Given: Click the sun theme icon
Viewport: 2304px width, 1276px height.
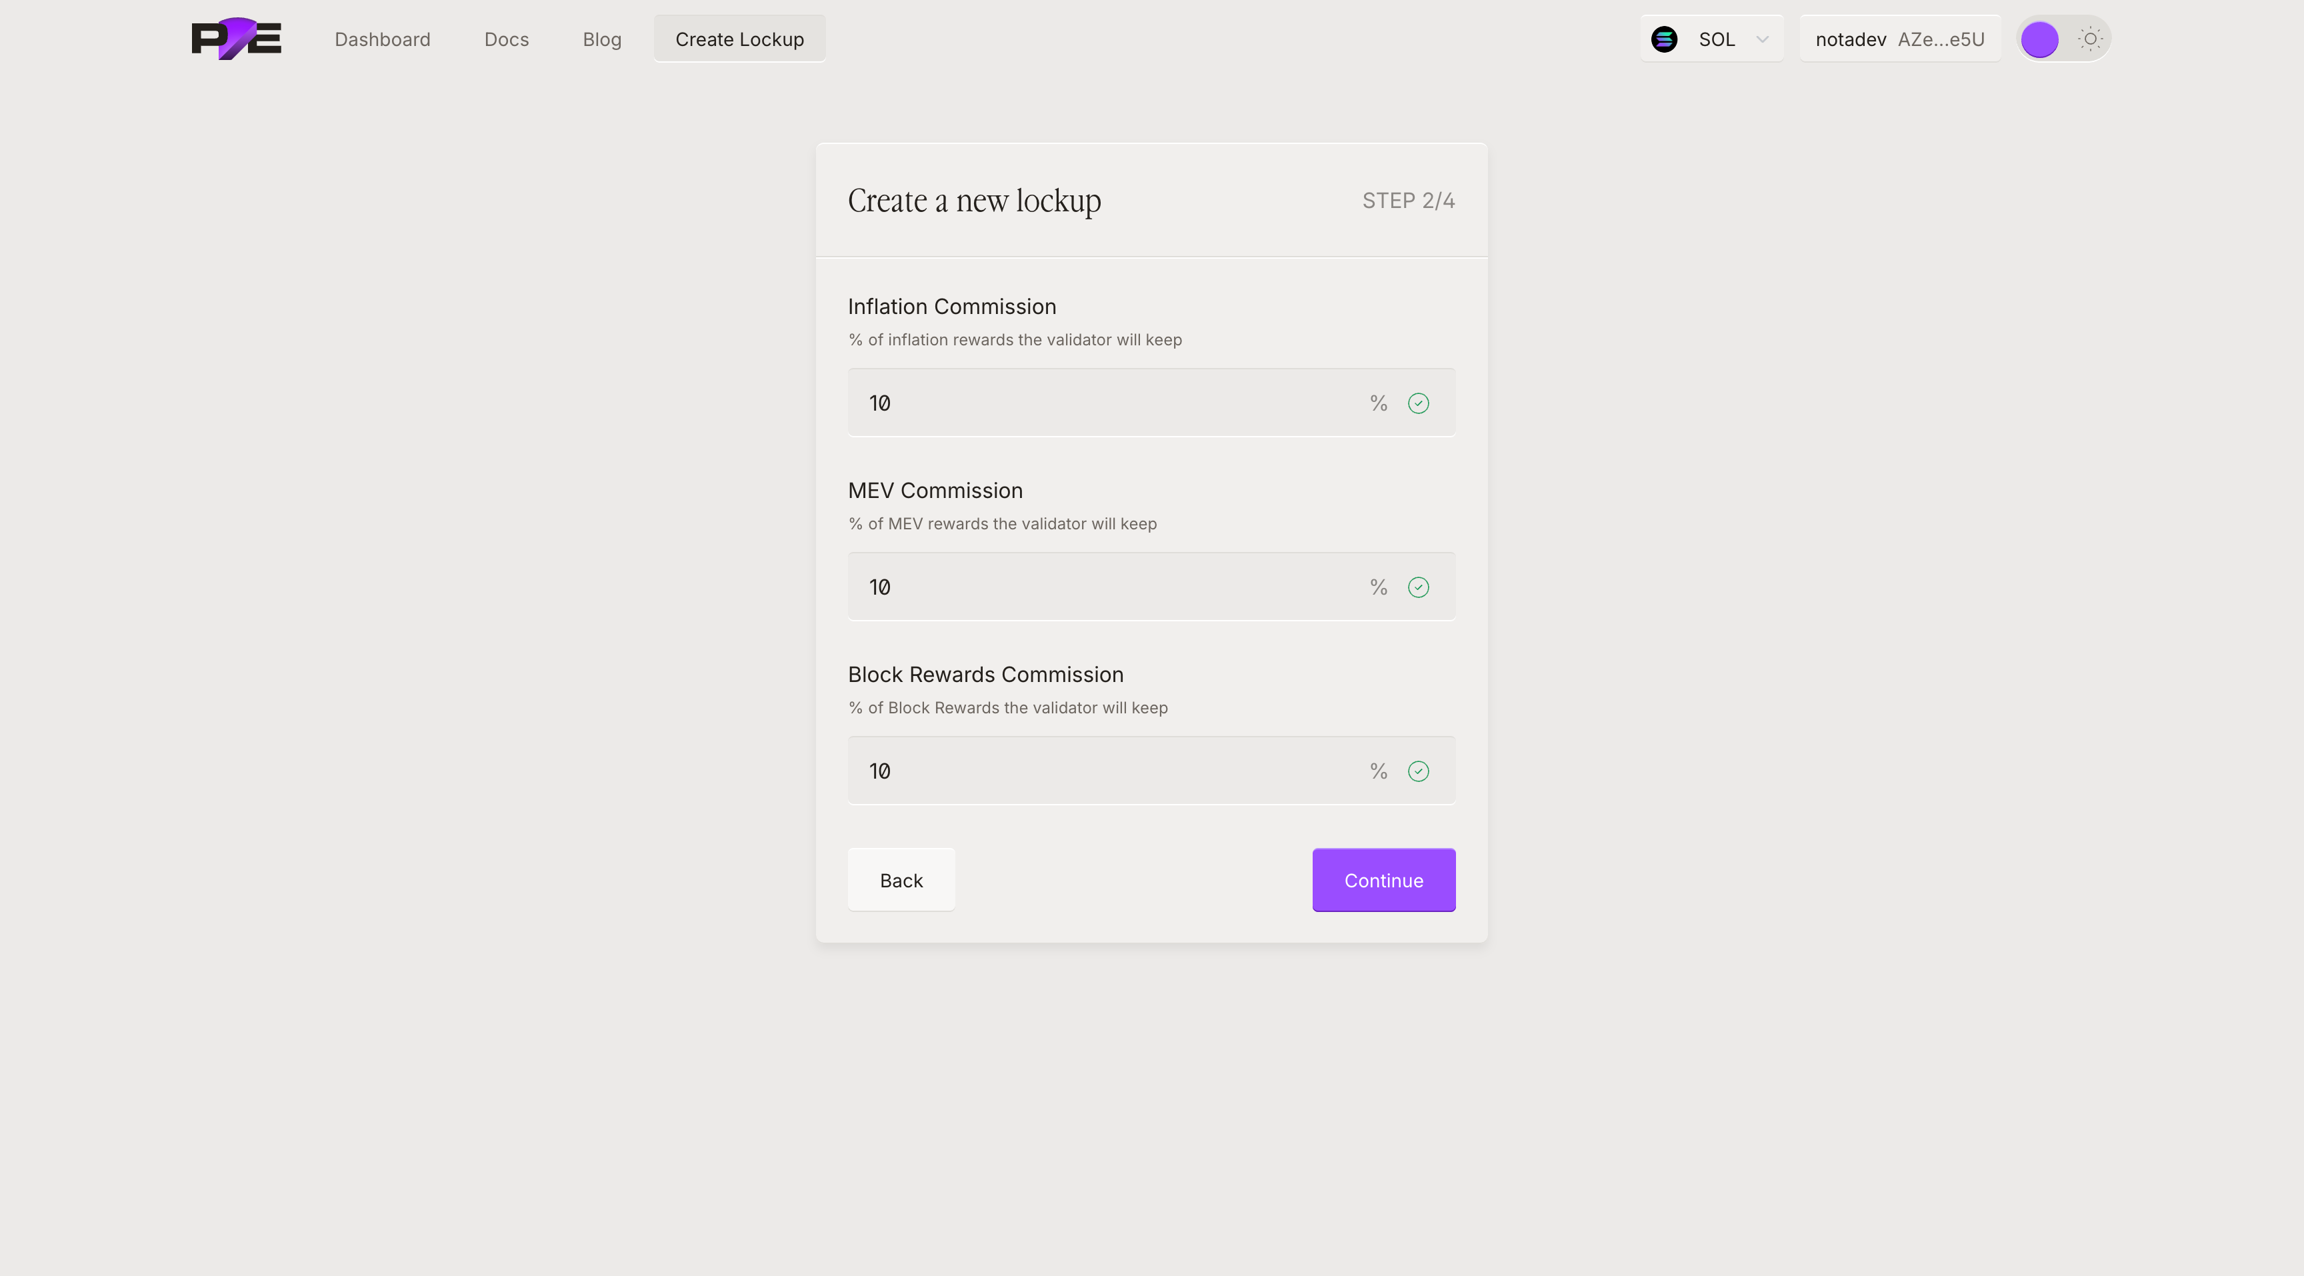Looking at the screenshot, I should [x=2090, y=39].
